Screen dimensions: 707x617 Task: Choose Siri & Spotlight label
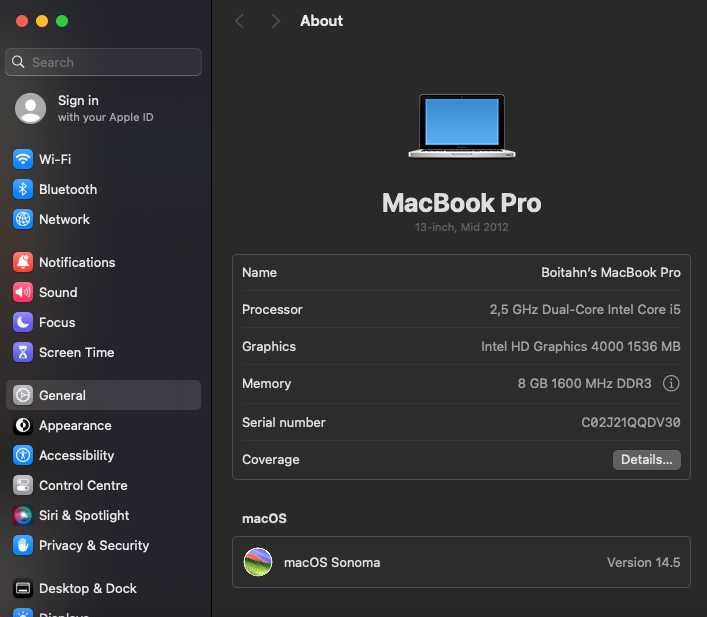84,515
